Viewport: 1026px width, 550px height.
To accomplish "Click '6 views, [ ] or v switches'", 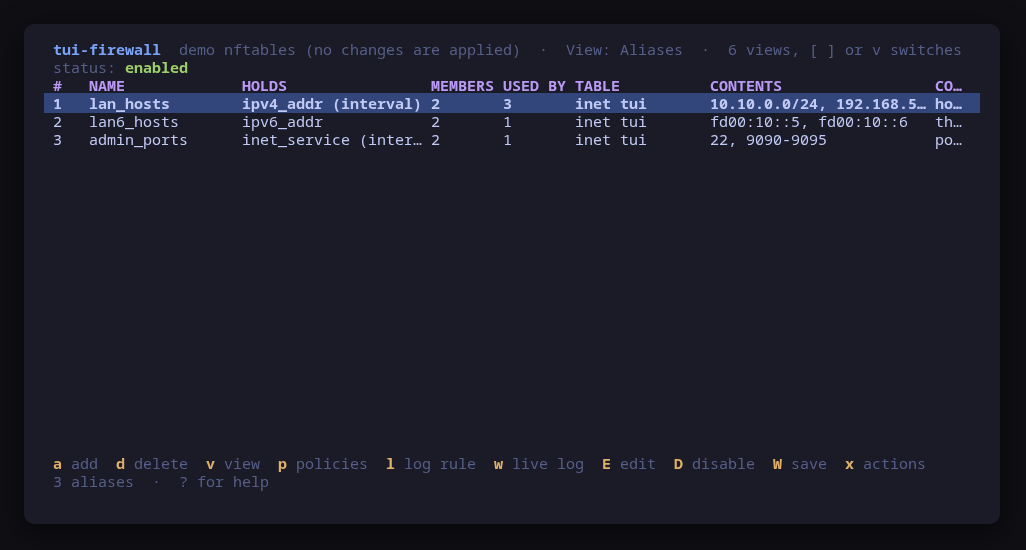I will click(x=845, y=50).
